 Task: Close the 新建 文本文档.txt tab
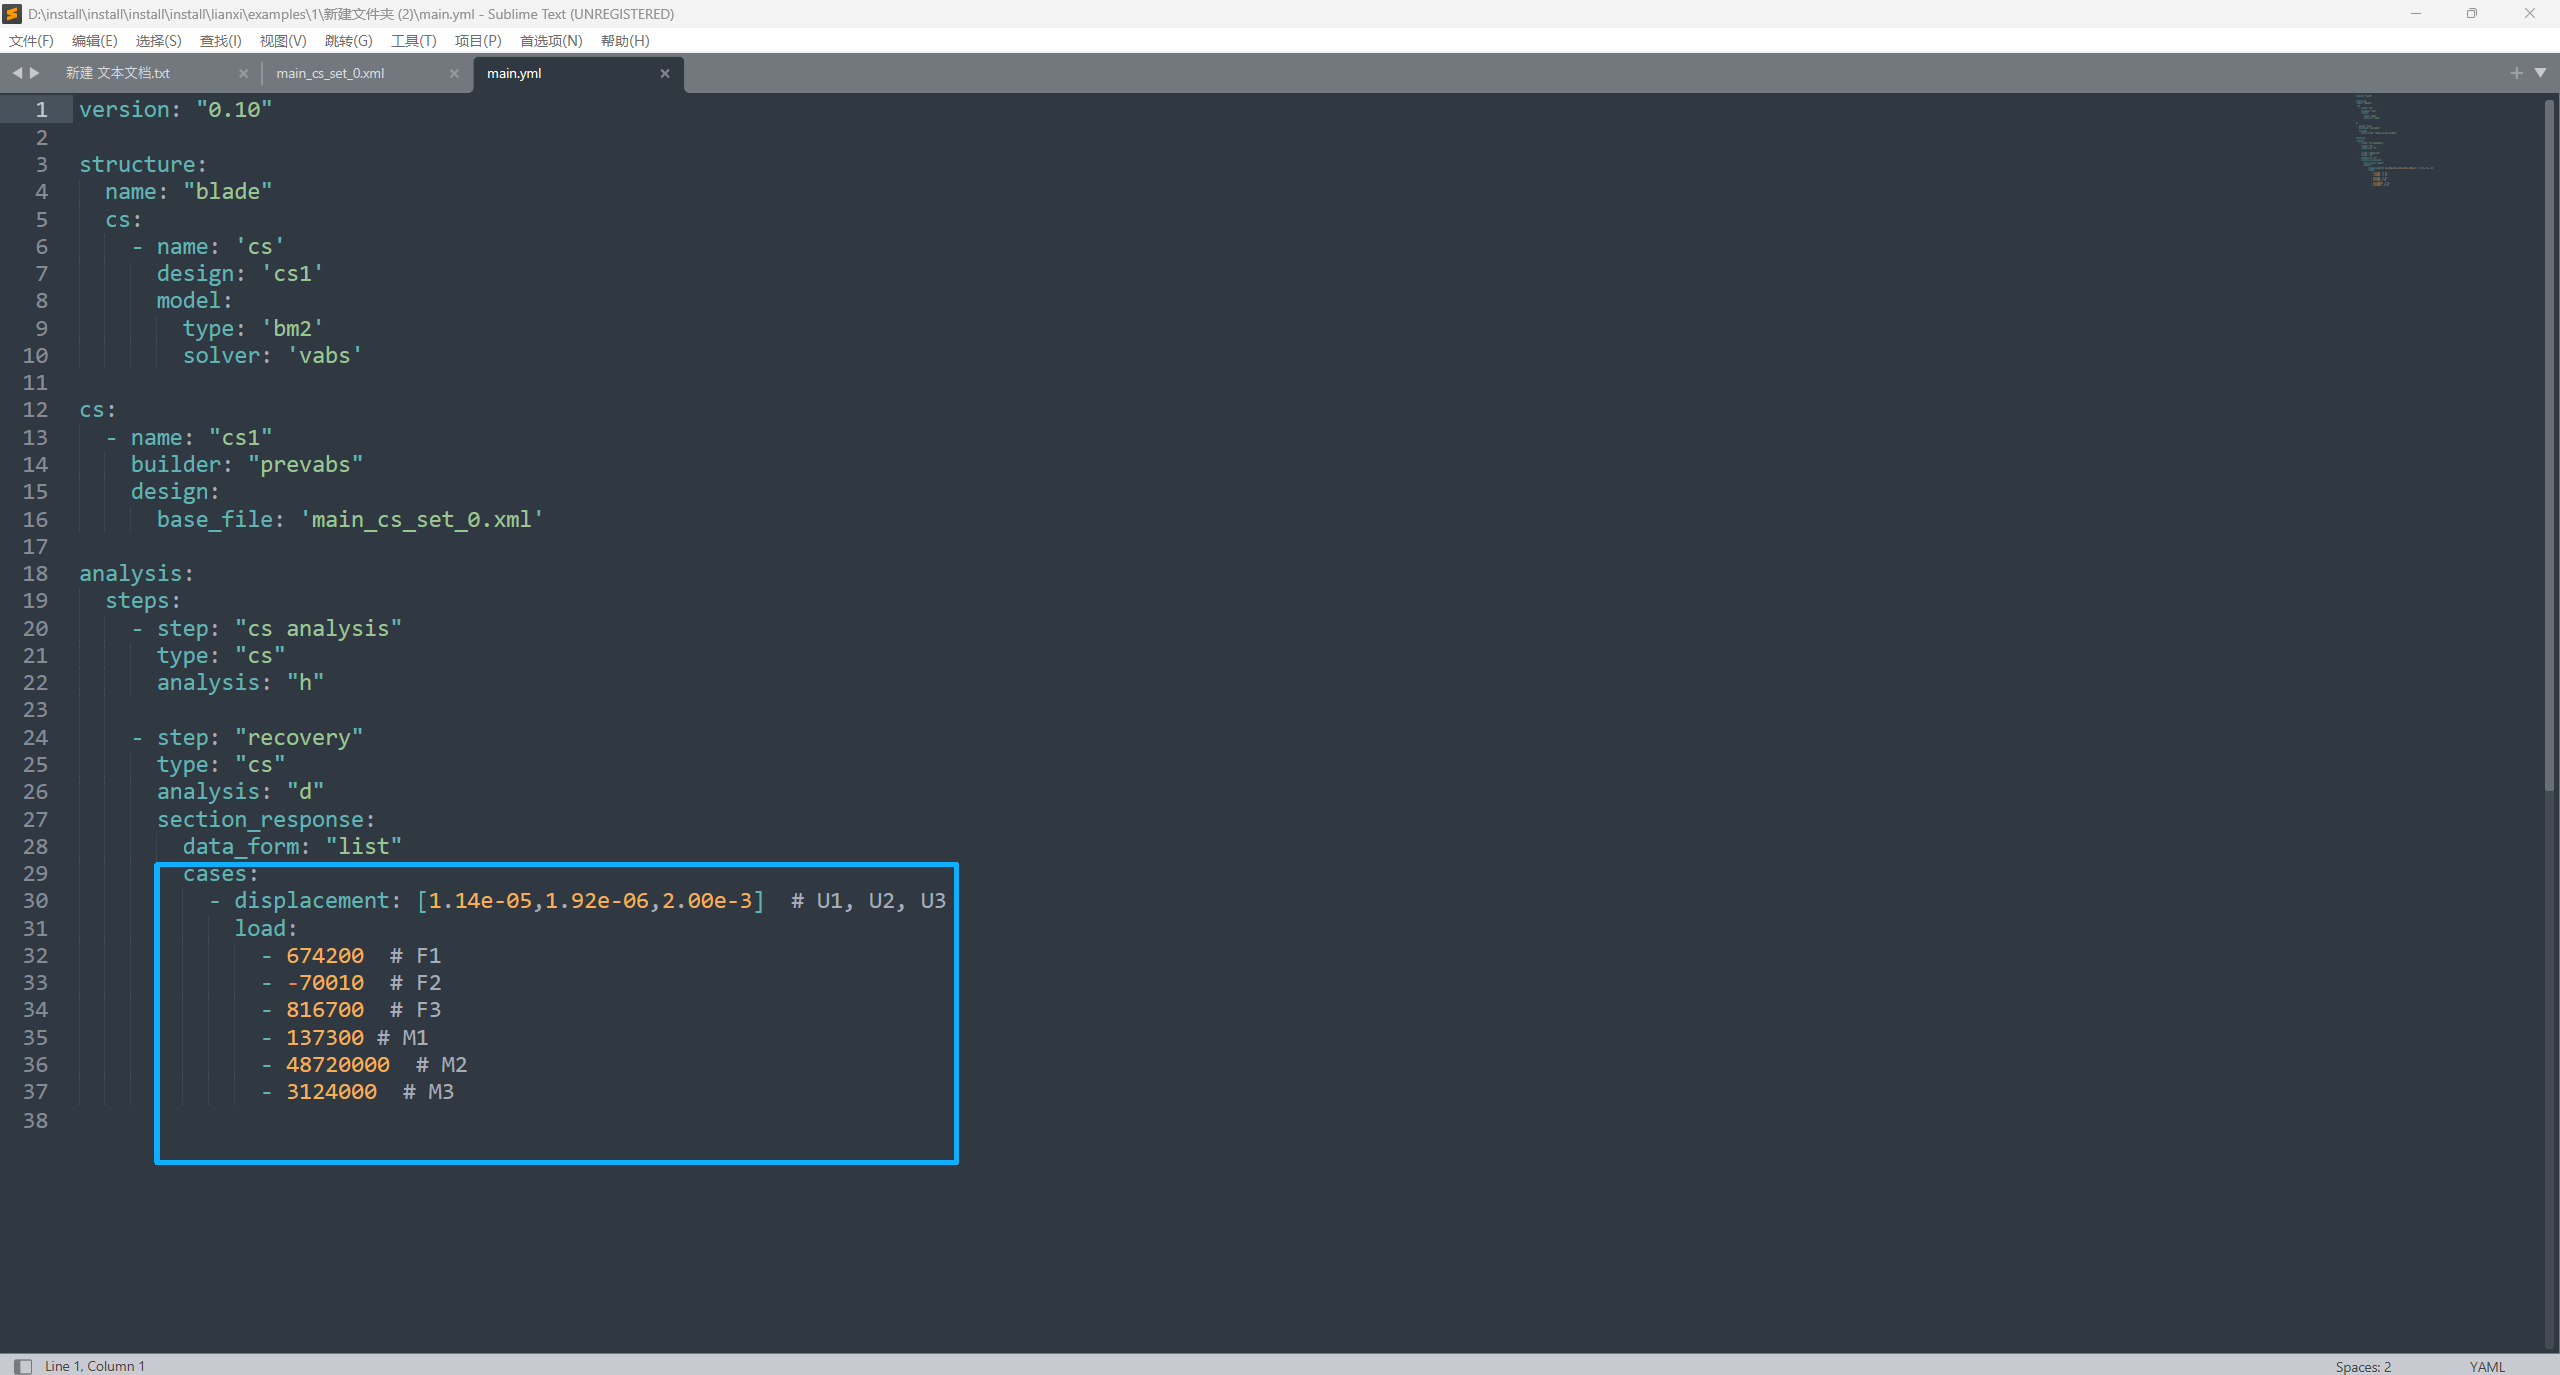pyautogui.click(x=243, y=73)
